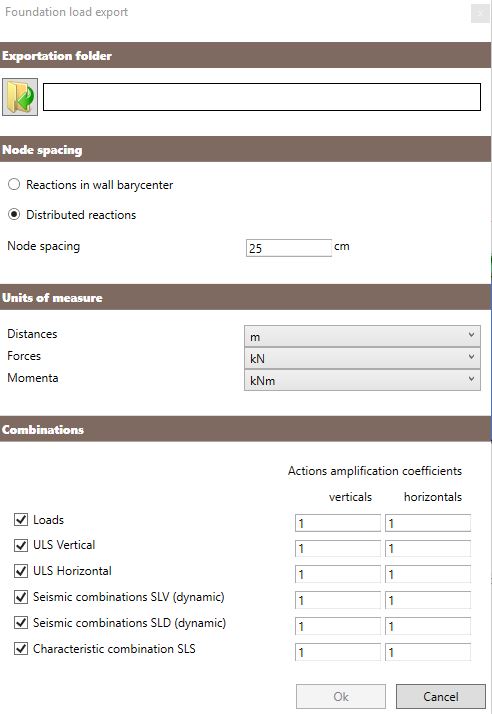
Task: Uncheck Characteristic combination SLS
Action: click(x=21, y=649)
